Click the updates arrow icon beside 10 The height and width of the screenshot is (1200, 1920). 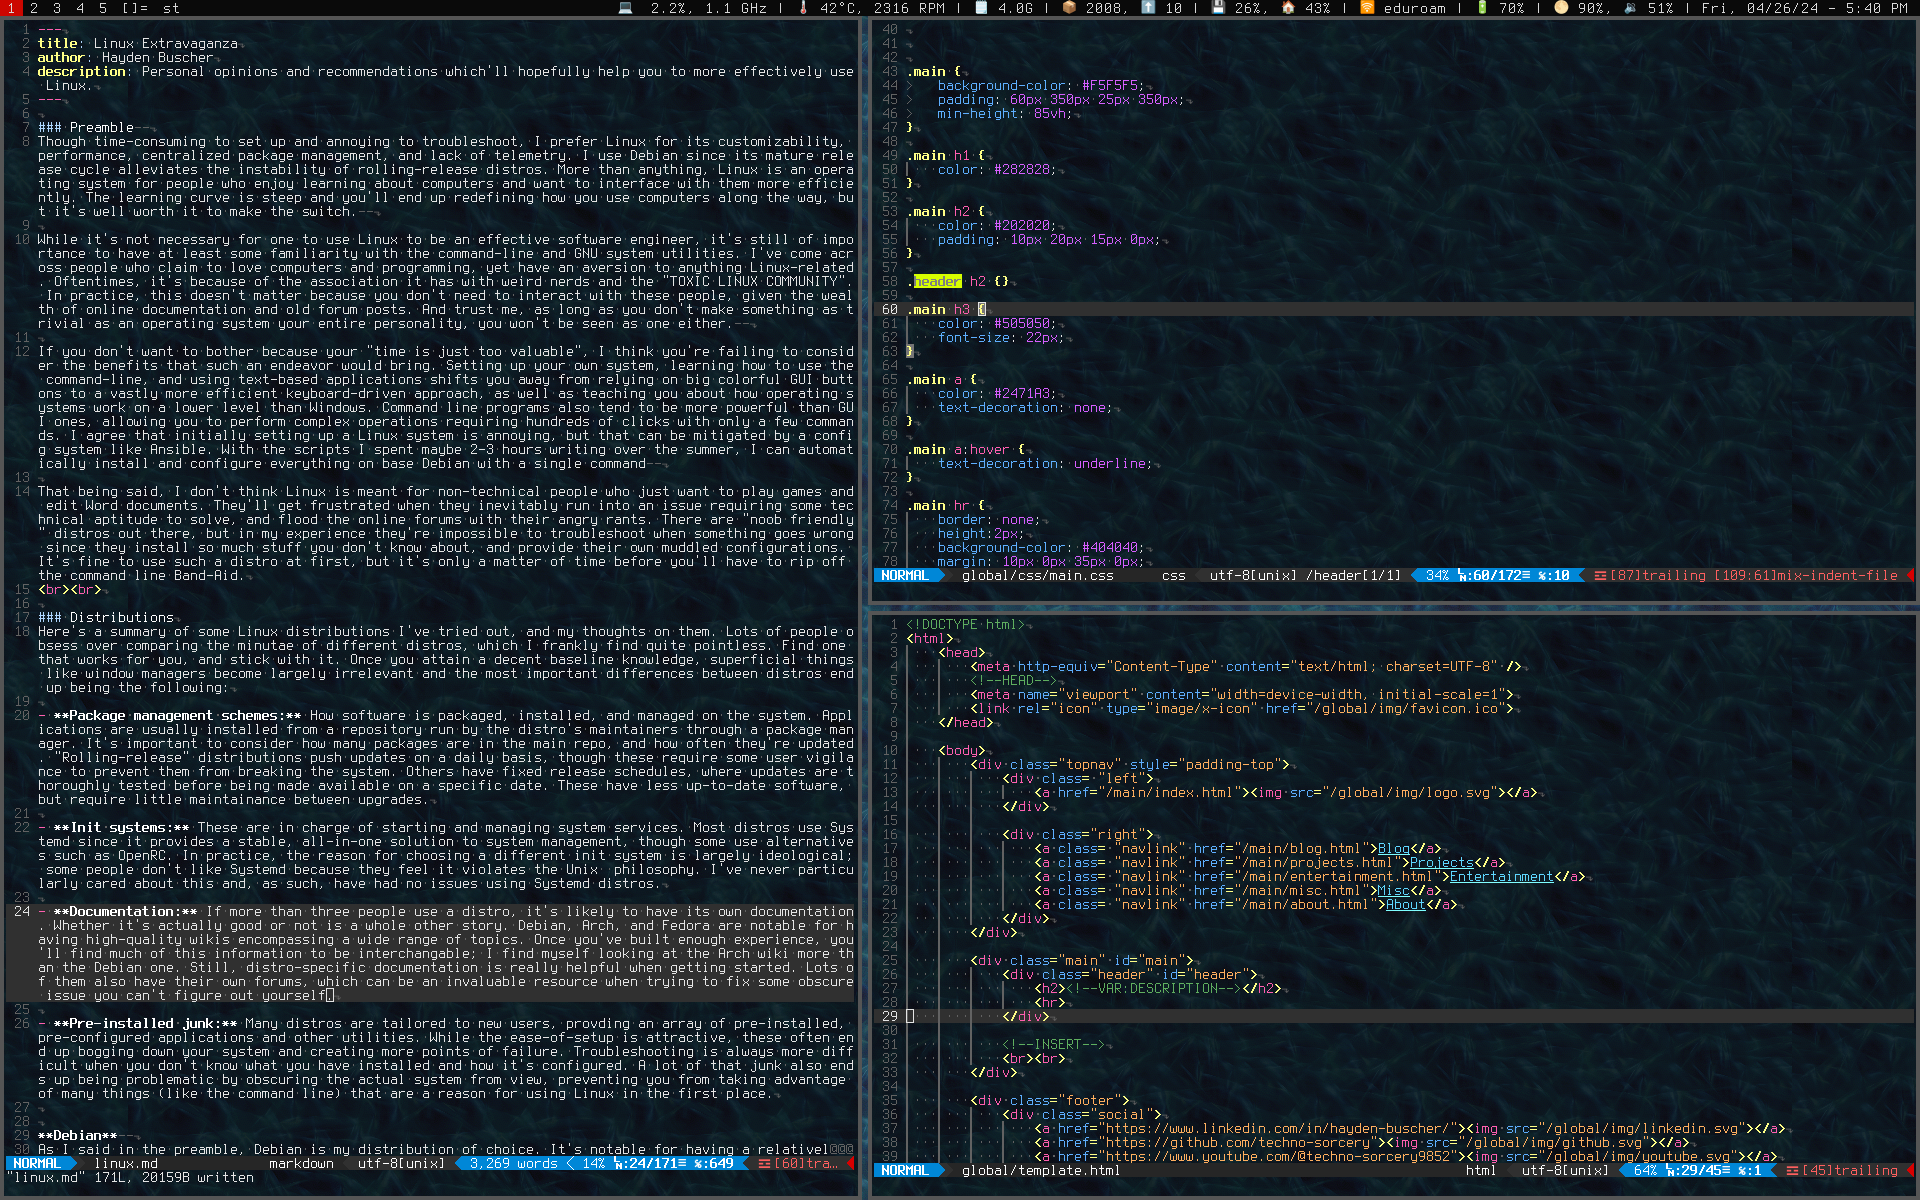click(1148, 7)
